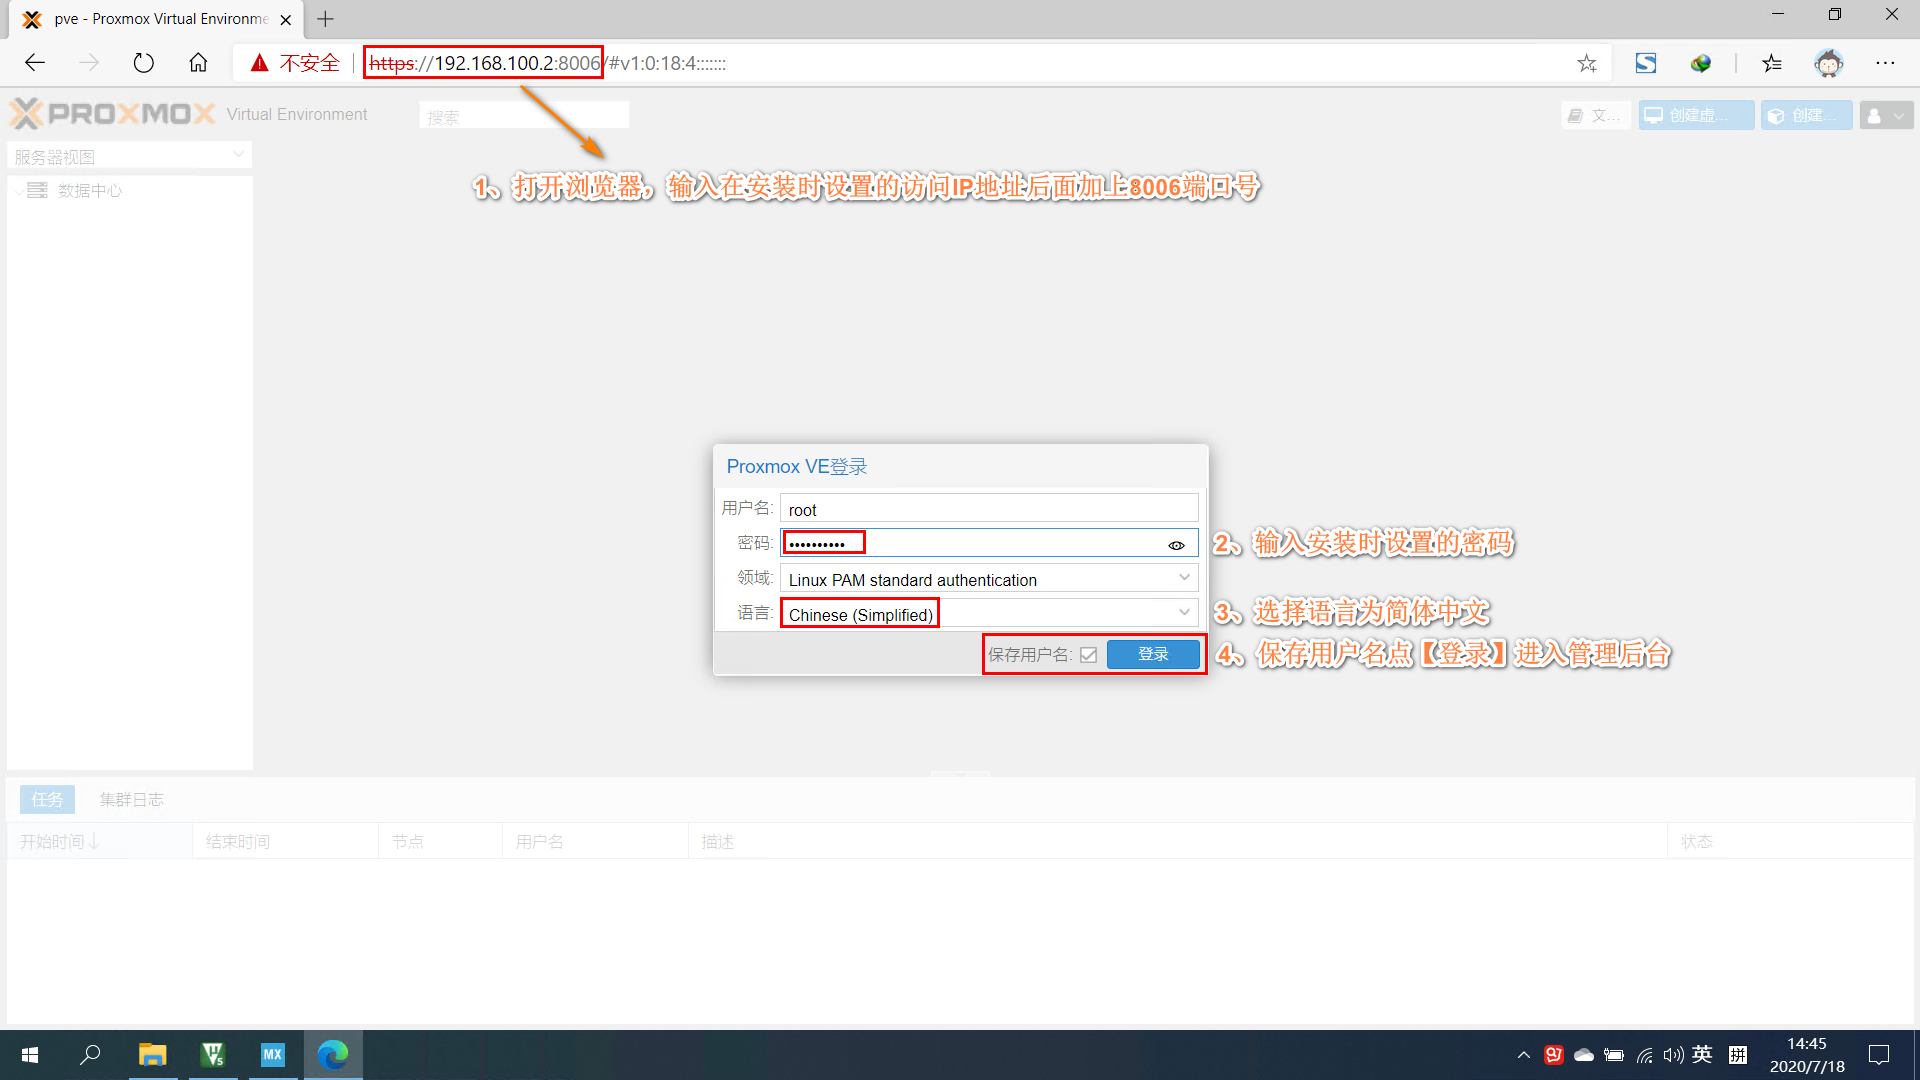Open the Windows notification center
This screenshot has height=1080, width=1920.
click(1879, 1055)
